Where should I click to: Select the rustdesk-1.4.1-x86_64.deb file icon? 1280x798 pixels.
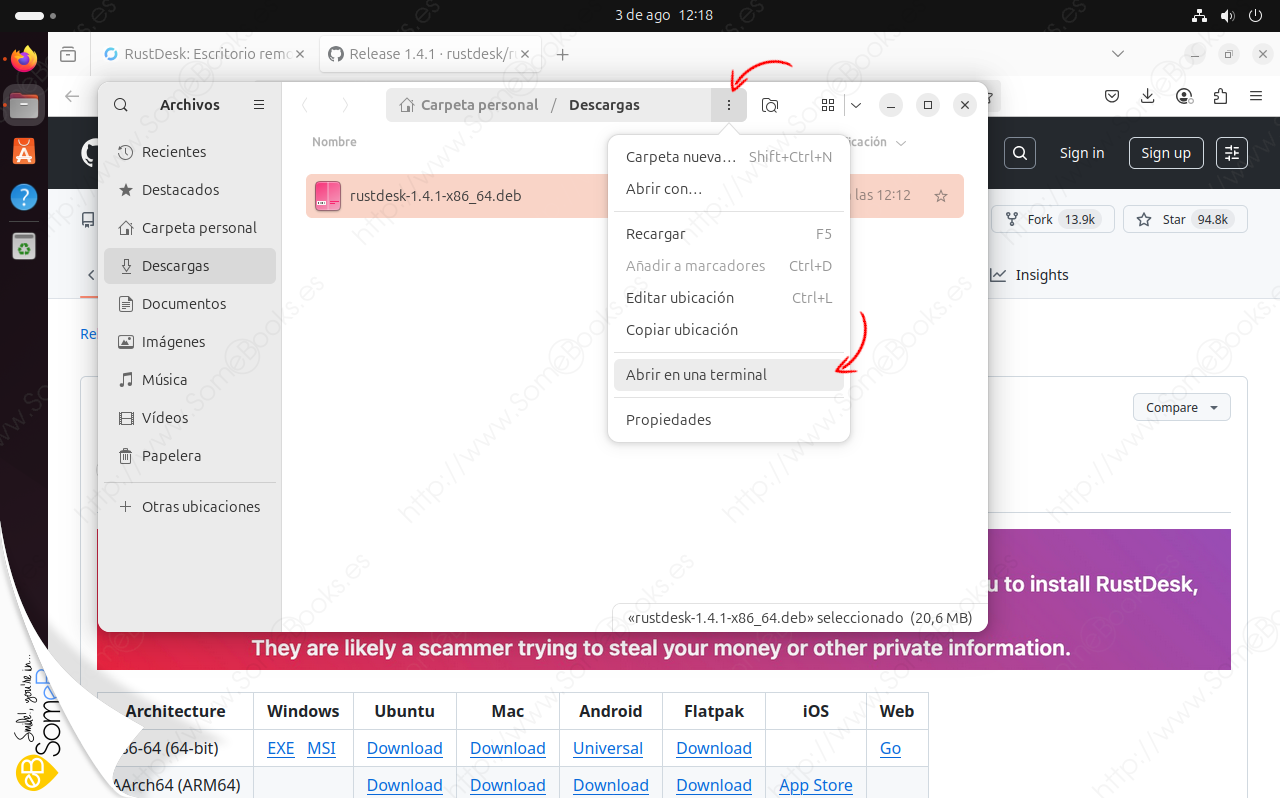click(x=327, y=196)
